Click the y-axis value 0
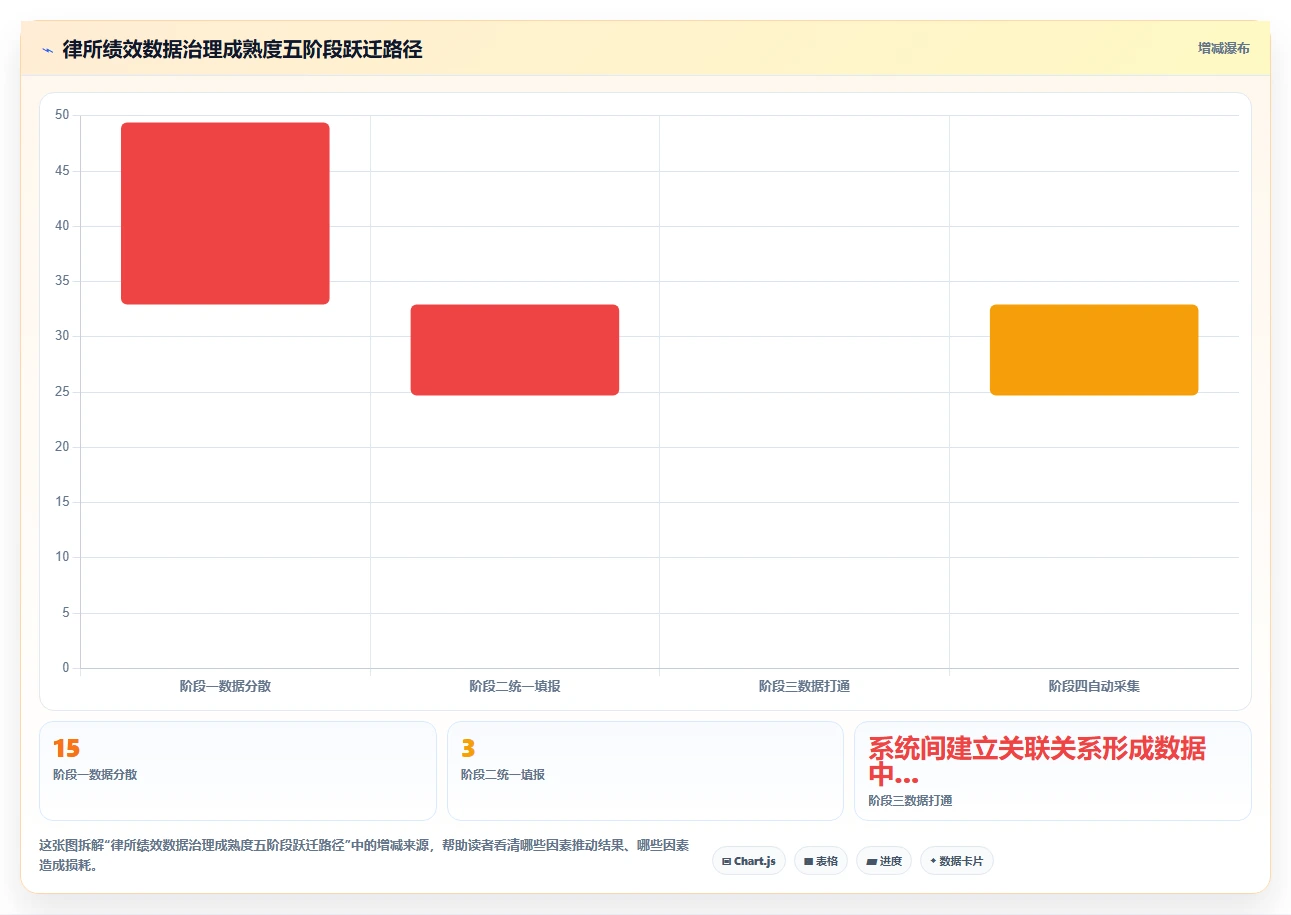This screenshot has height=915, width=1291. click(66, 668)
